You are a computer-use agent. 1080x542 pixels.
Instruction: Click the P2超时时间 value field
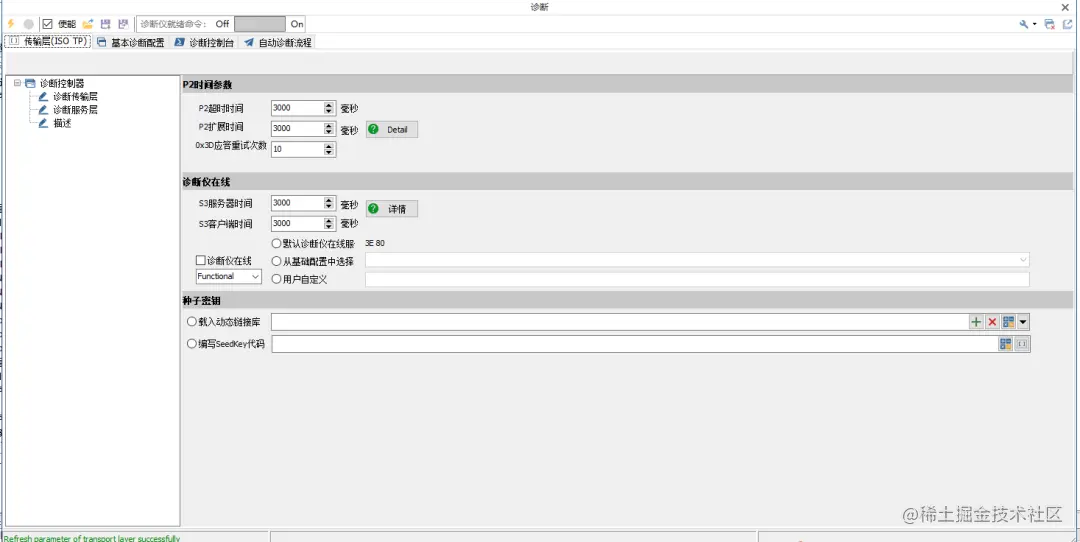tap(297, 108)
